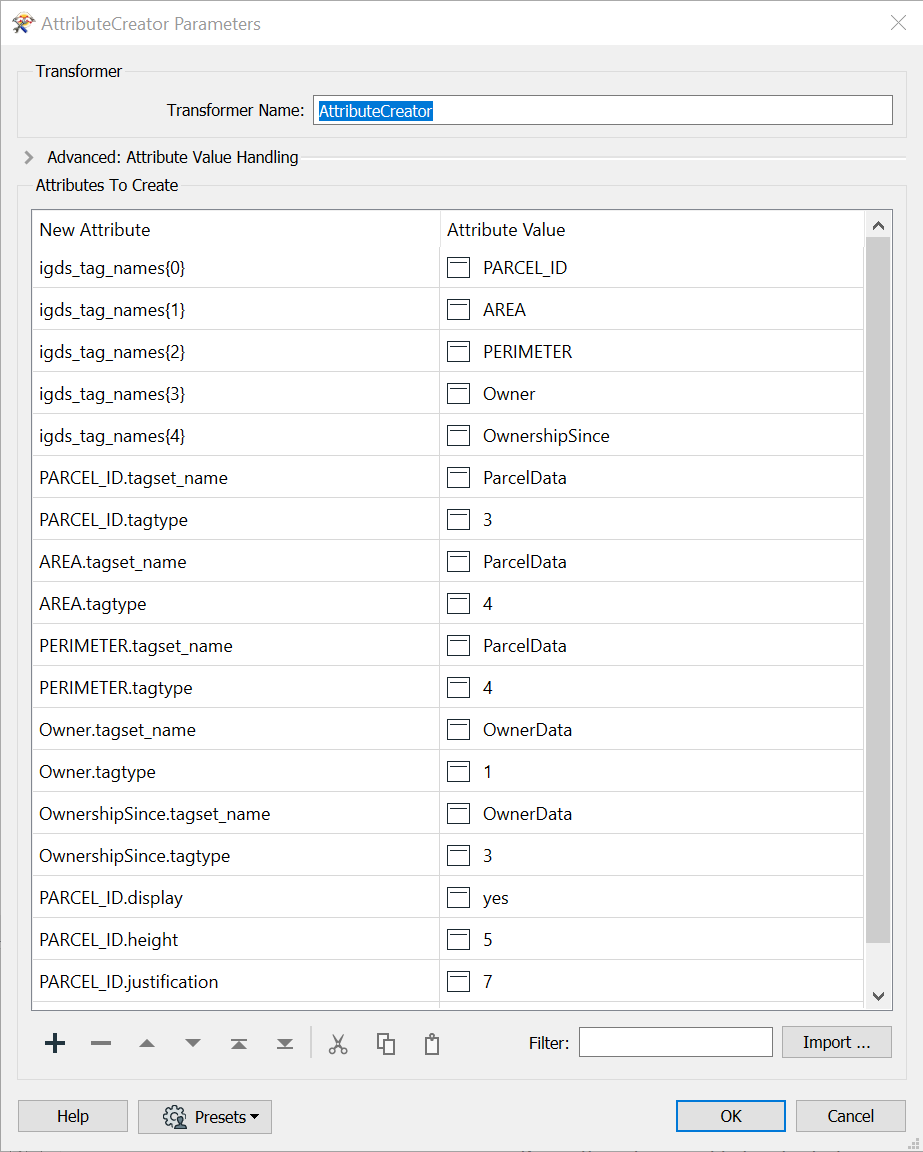Move selected attribute up one row

147,1042
